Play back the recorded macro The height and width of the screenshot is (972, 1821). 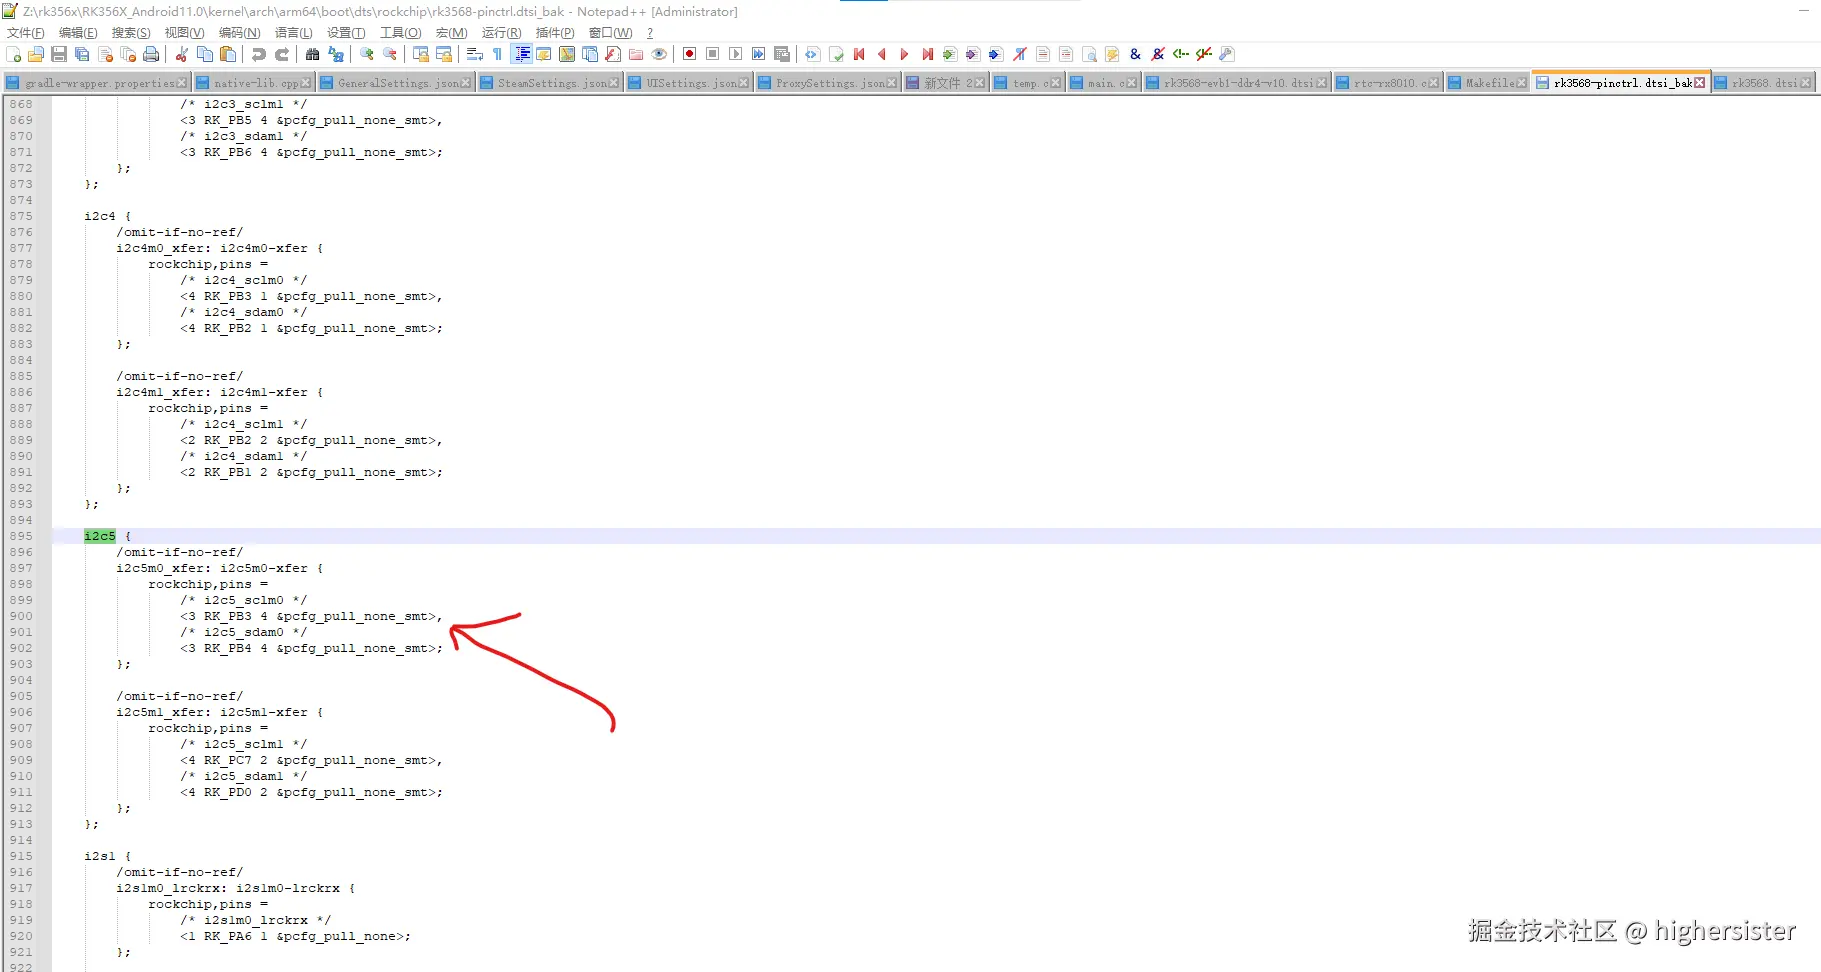coord(736,54)
